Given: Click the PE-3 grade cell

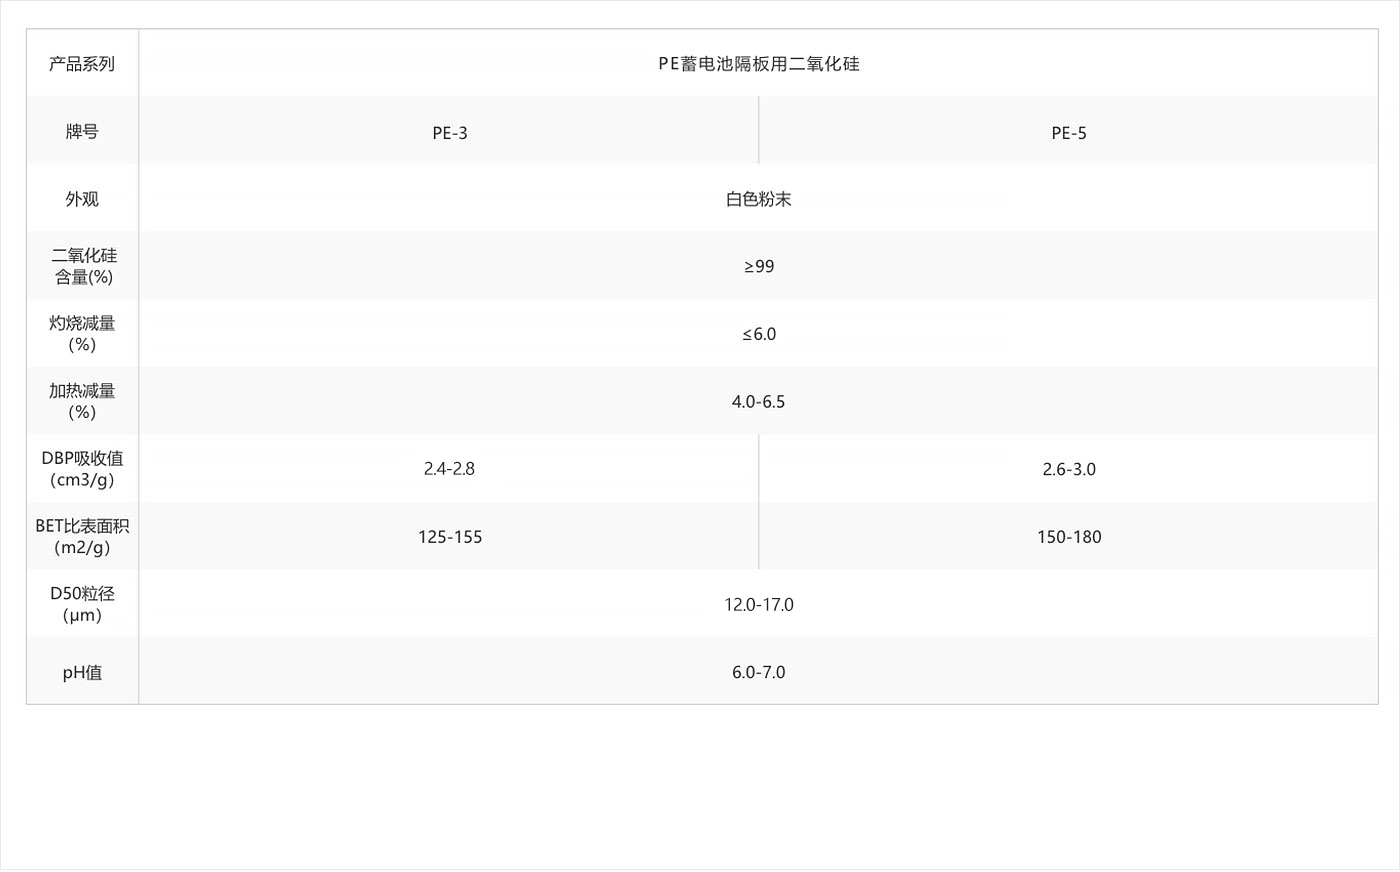Looking at the screenshot, I should pyautogui.click(x=449, y=133).
